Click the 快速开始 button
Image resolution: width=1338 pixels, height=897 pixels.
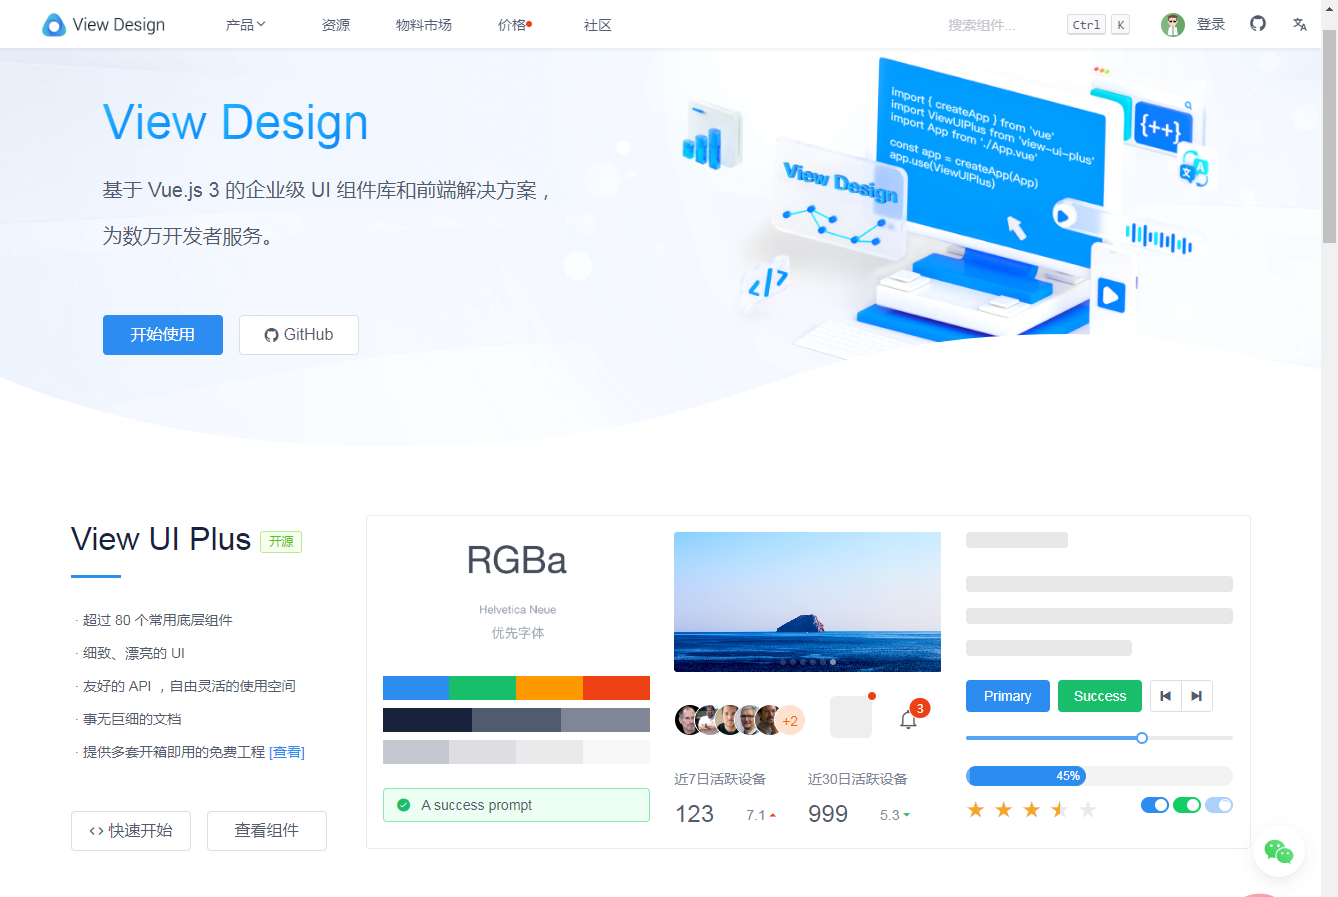[131, 831]
